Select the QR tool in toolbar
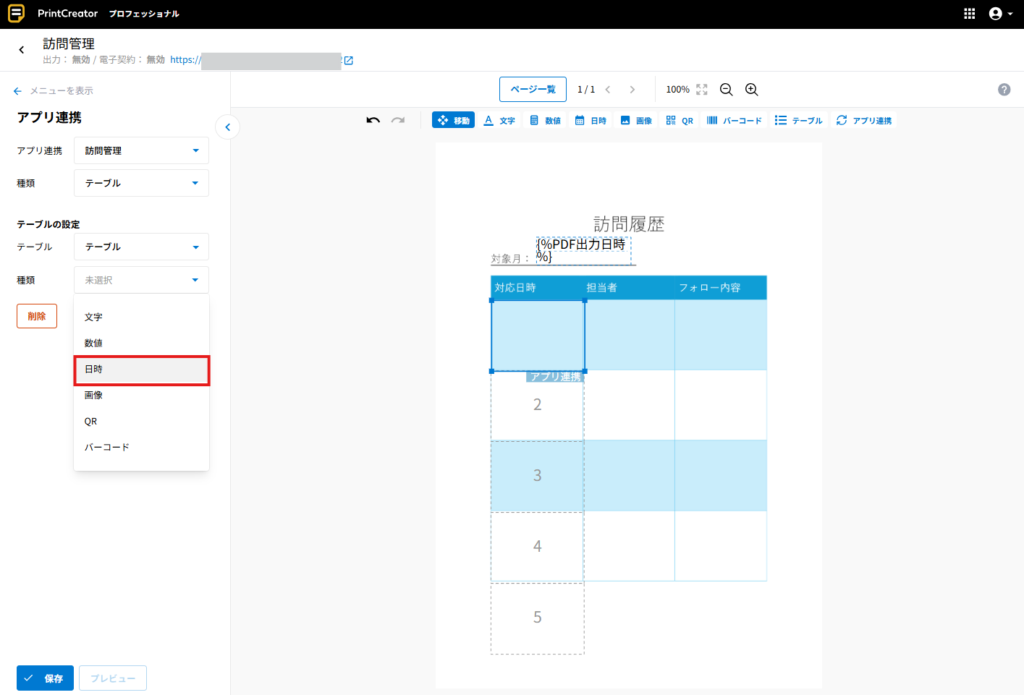 coord(679,120)
